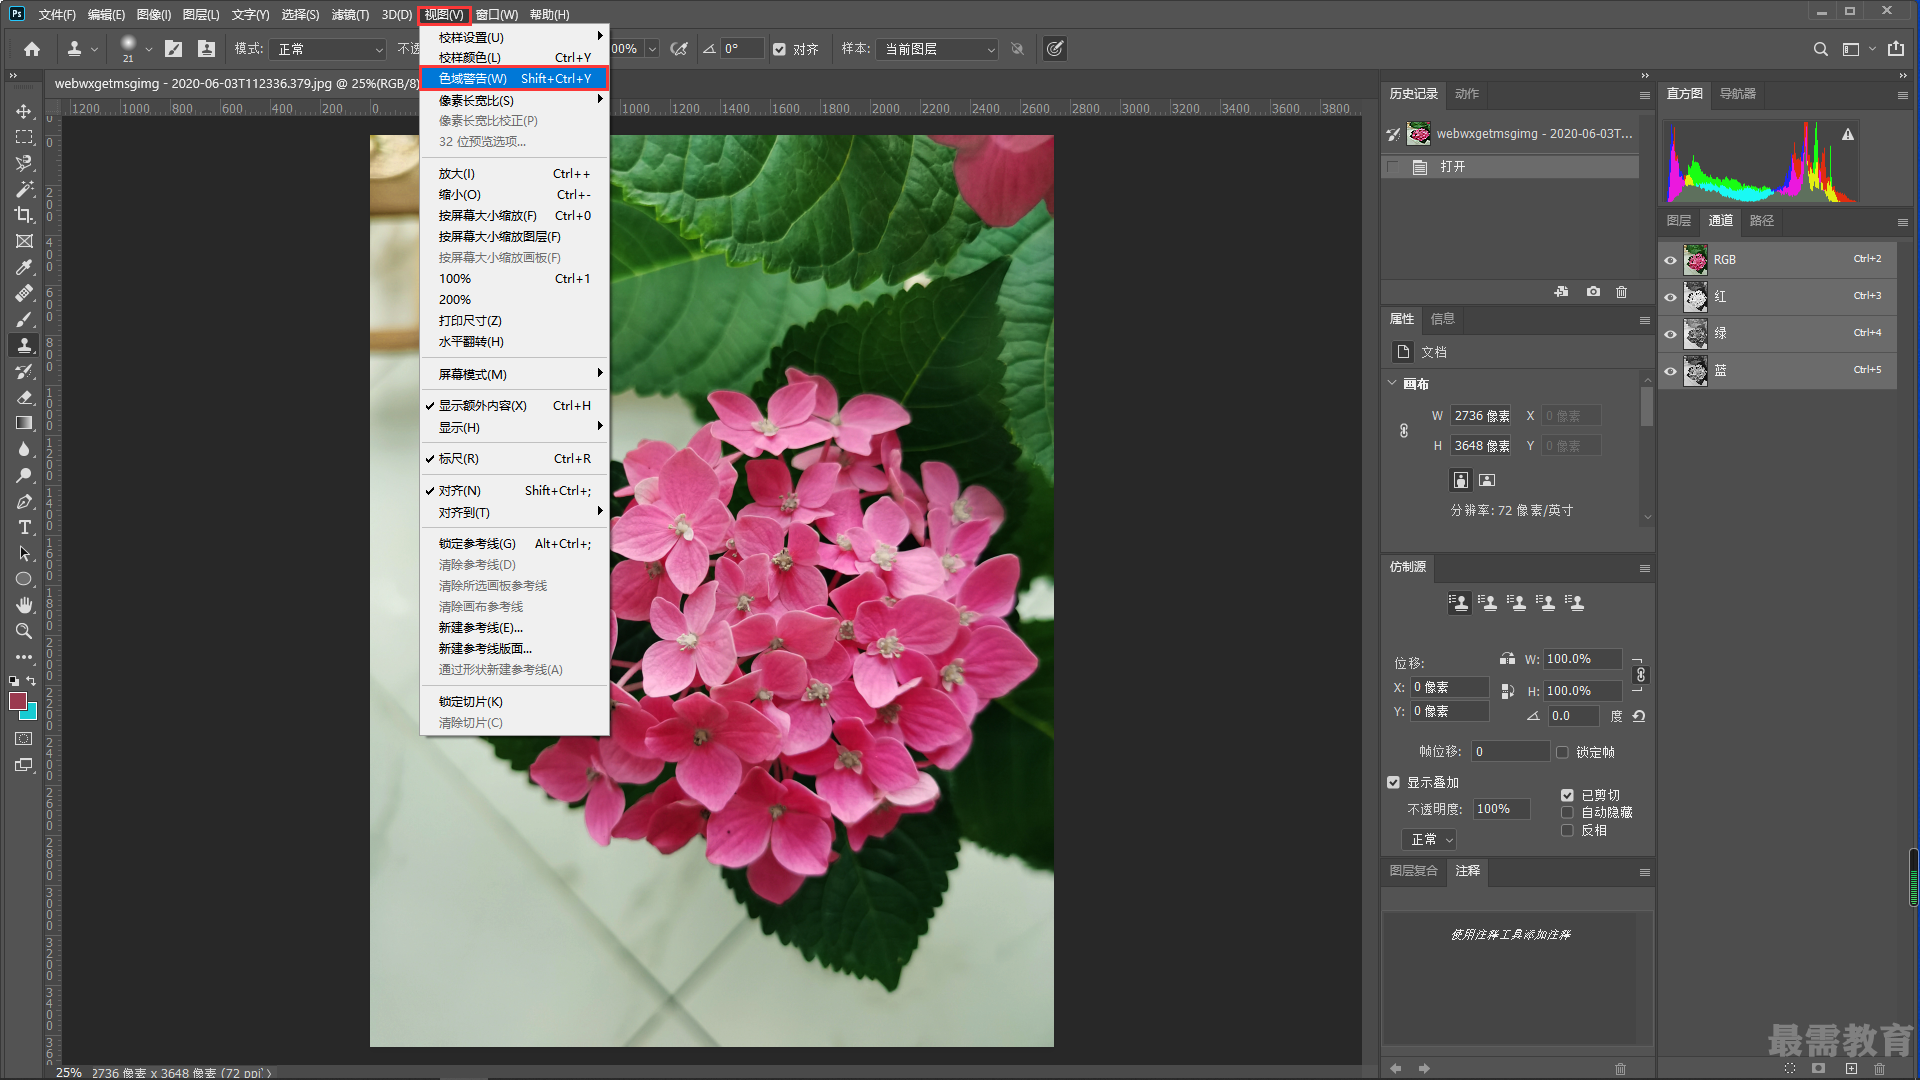This screenshot has height=1080, width=1920.
Task: Enable the 反相 checkbox
Action: coord(1567,830)
